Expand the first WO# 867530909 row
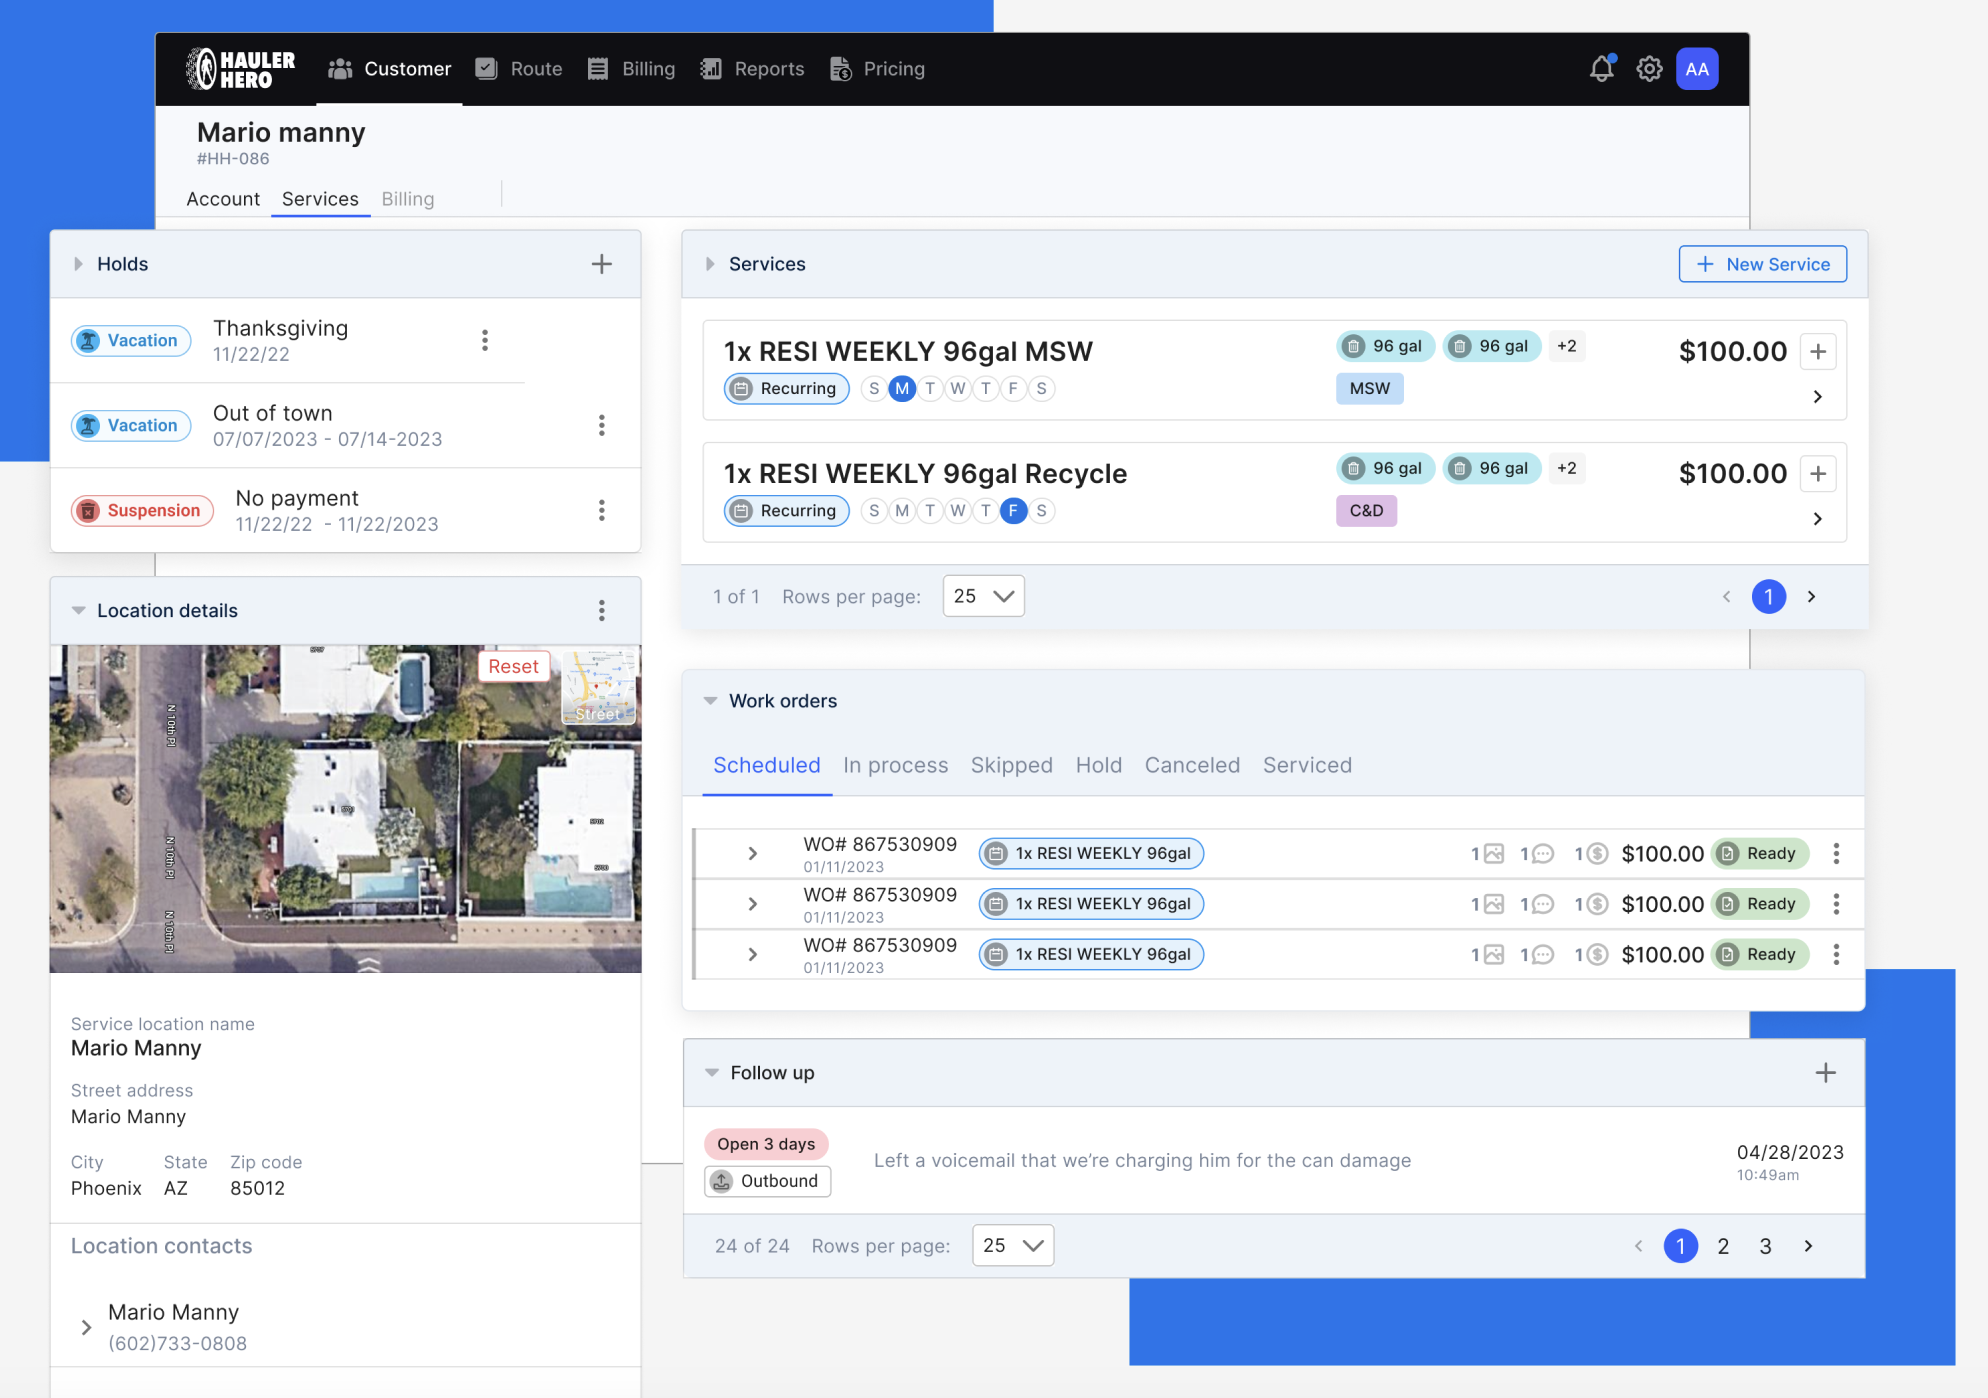The height and width of the screenshot is (1398, 1988). [751, 853]
